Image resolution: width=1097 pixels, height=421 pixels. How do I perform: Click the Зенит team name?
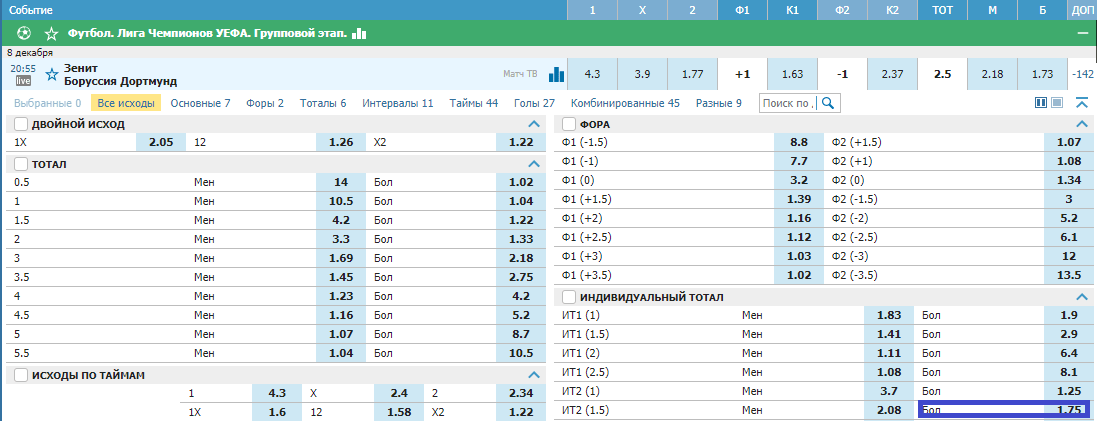(81, 68)
